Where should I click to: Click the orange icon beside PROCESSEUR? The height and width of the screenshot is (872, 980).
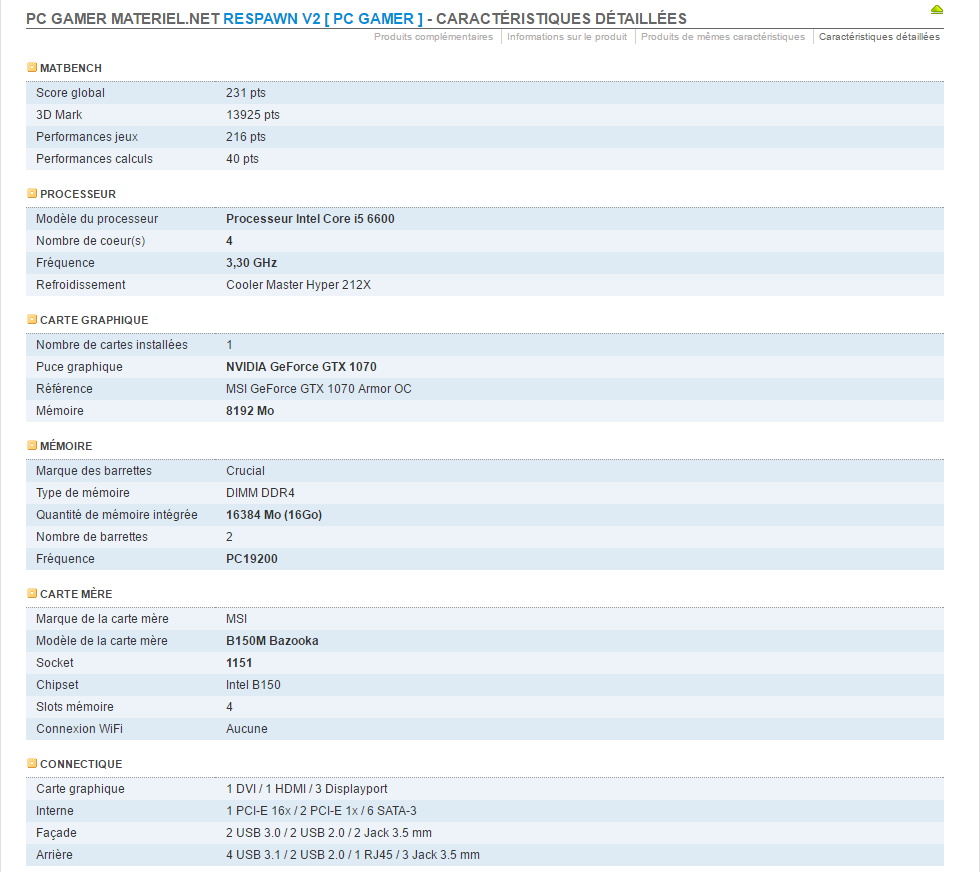(x=32, y=194)
